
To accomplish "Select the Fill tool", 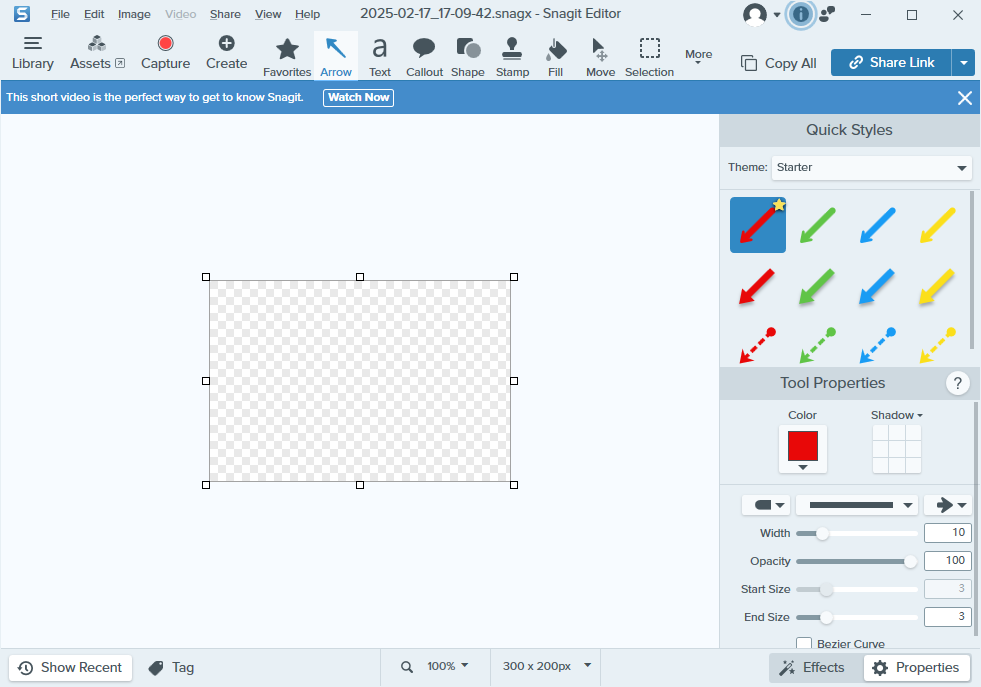I will click(x=556, y=57).
